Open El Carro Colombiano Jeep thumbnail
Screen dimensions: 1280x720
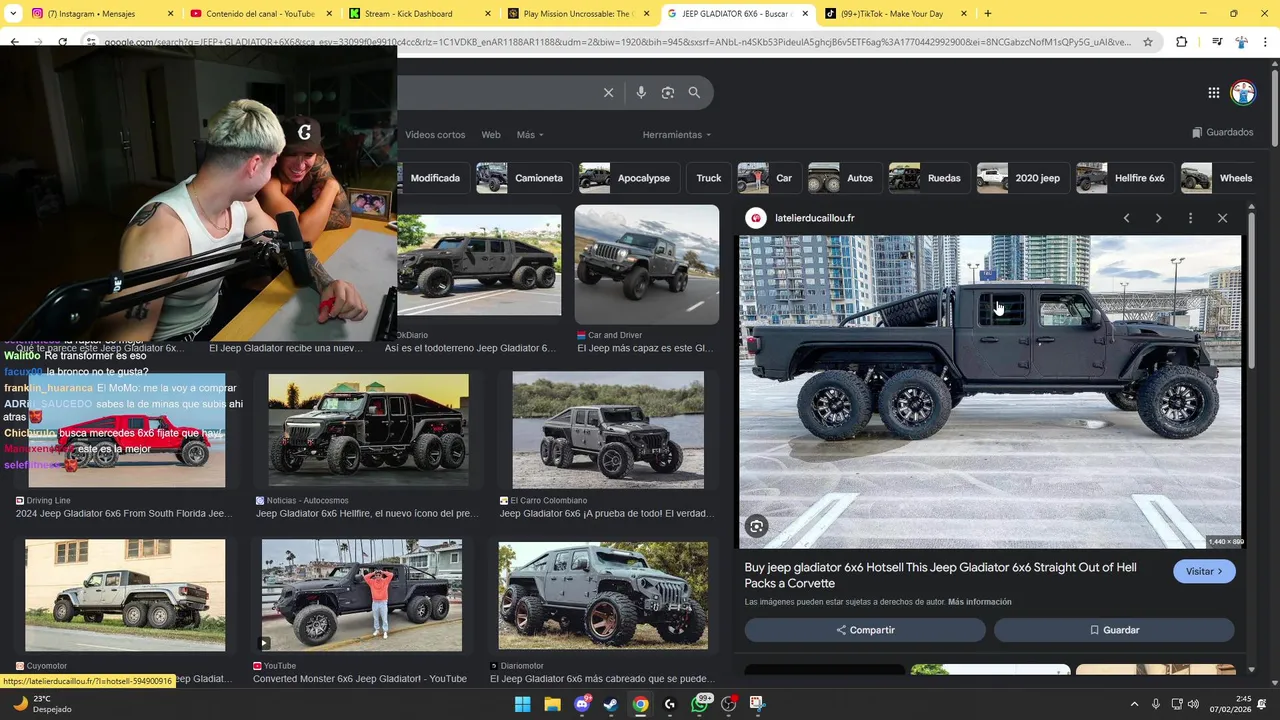tap(608, 430)
